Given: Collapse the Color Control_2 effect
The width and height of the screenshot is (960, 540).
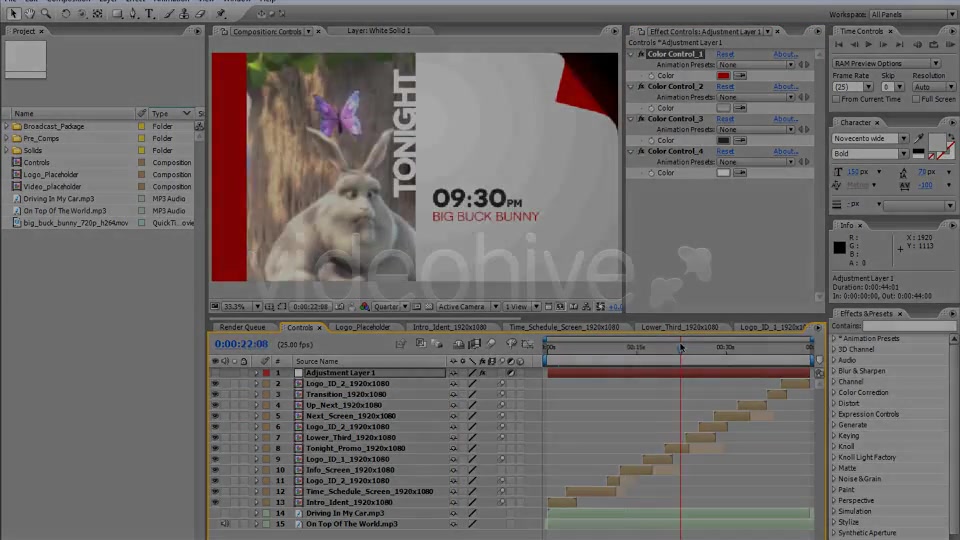Looking at the screenshot, I should (x=631, y=87).
